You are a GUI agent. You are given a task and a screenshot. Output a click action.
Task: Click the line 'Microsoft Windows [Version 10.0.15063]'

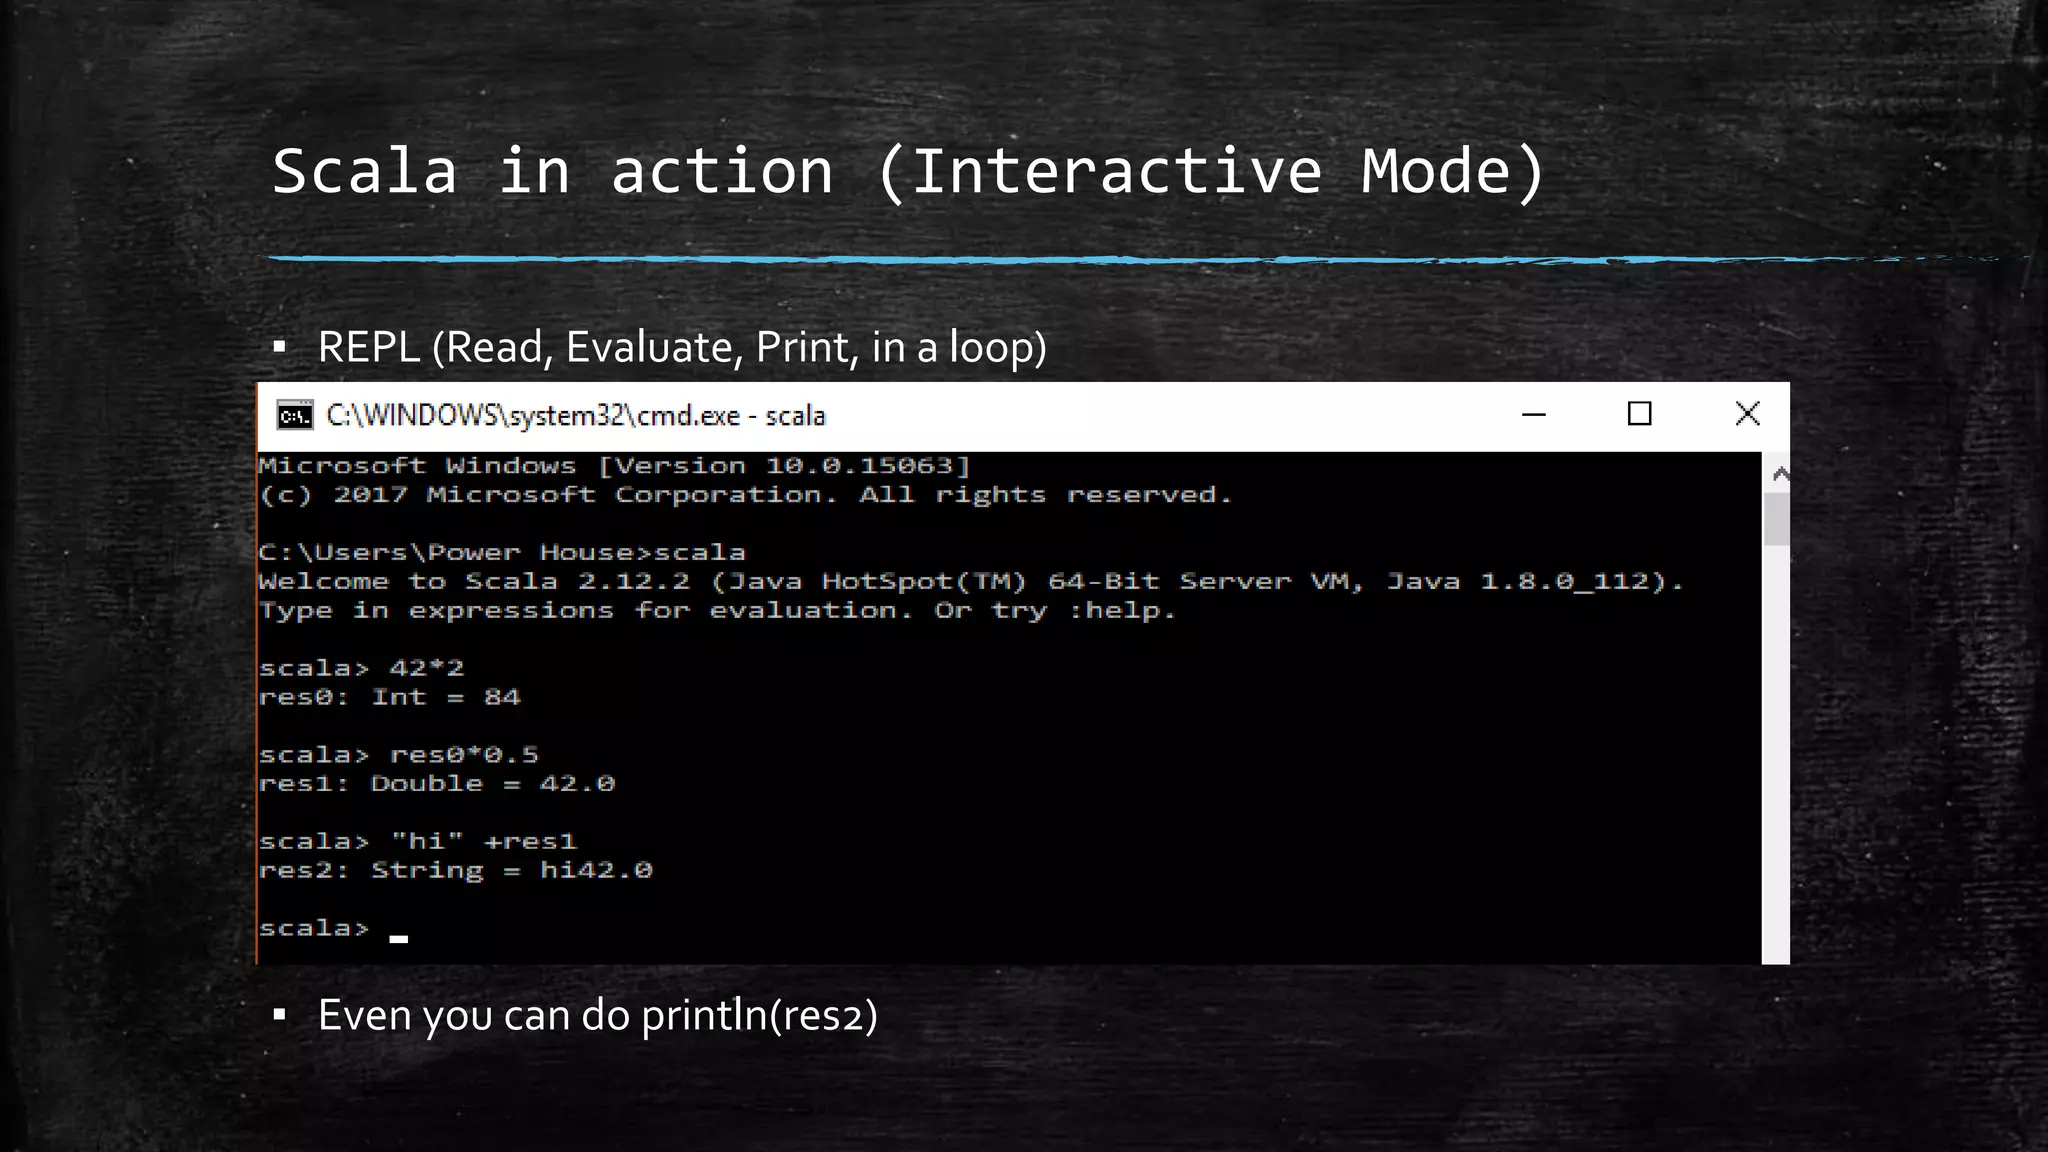point(614,466)
